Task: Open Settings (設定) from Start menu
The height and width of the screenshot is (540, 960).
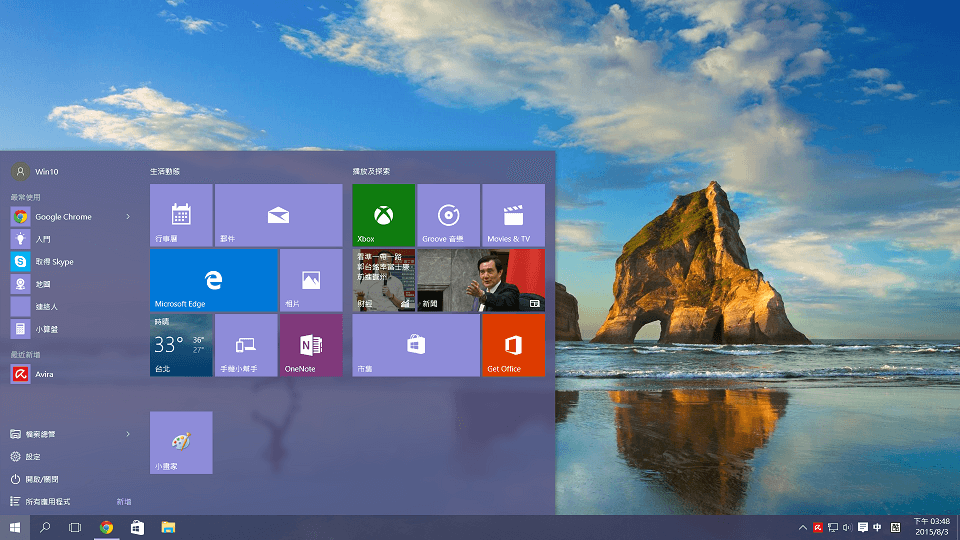Action: coord(26,457)
